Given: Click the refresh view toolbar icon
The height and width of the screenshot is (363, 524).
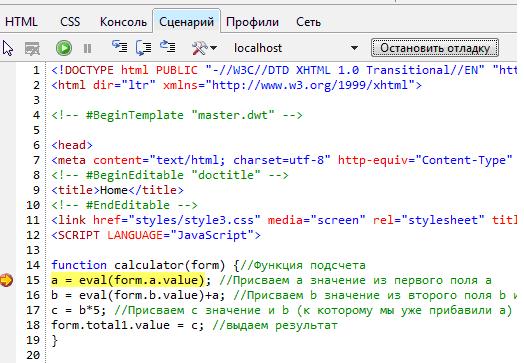Looking at the screenshot, I should (x=32, y=48).
